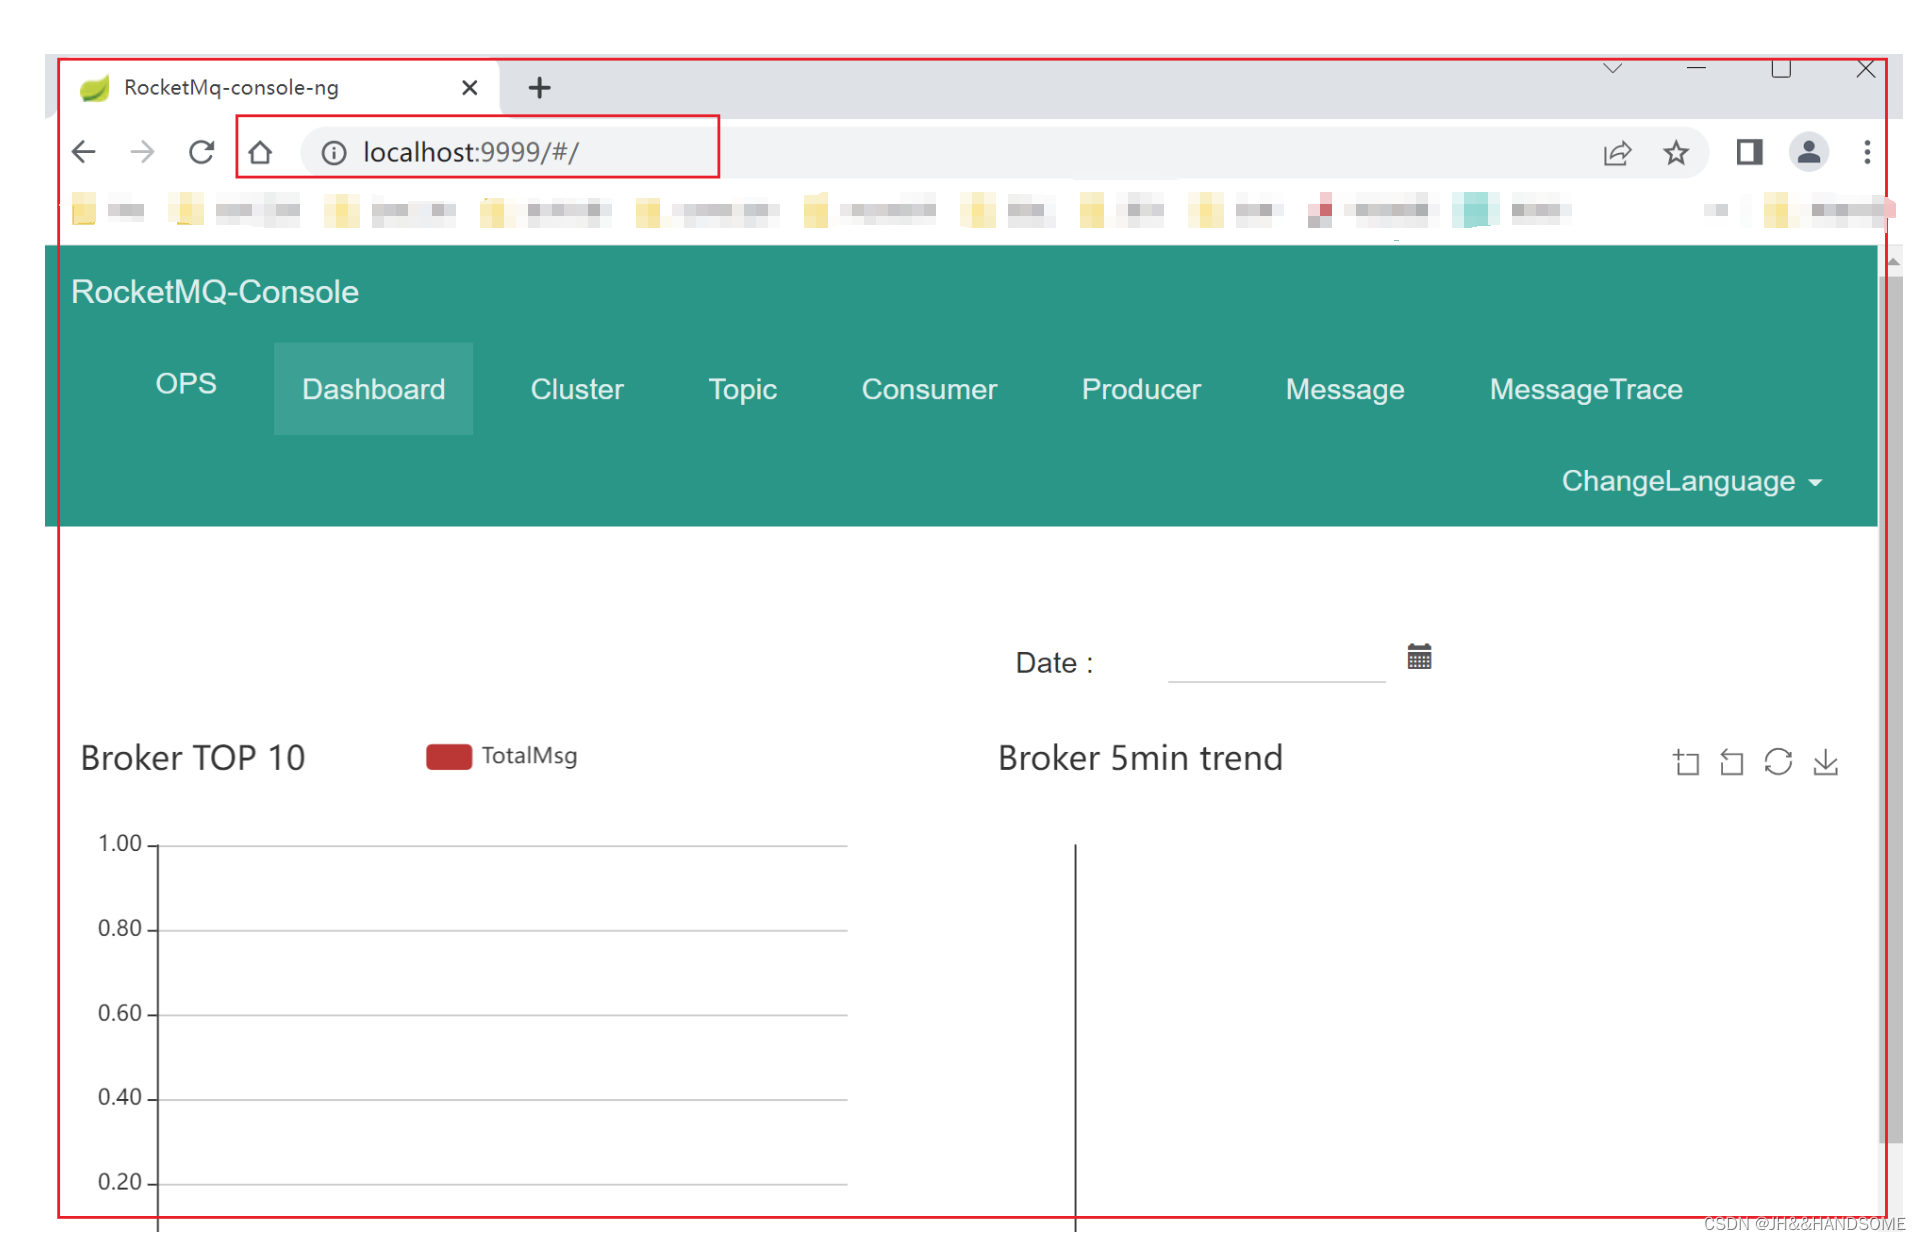Viewport: 1921px width, 1240px height.
Task: Click the zoom reset chart icon
Action: point(1732,762)
